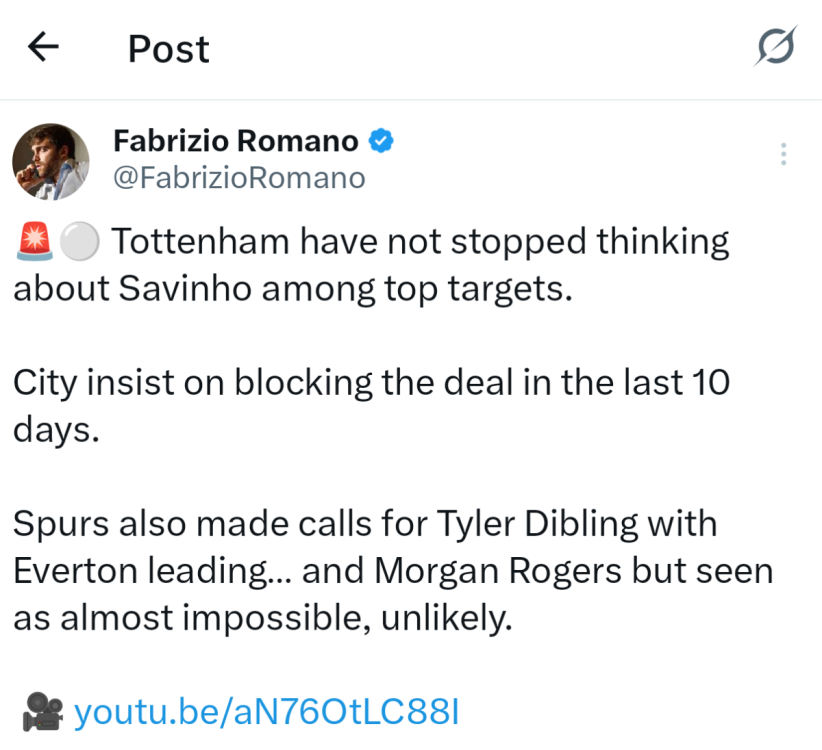
Task: Click the blue verified badge
Action: click(x=381, y=141)
